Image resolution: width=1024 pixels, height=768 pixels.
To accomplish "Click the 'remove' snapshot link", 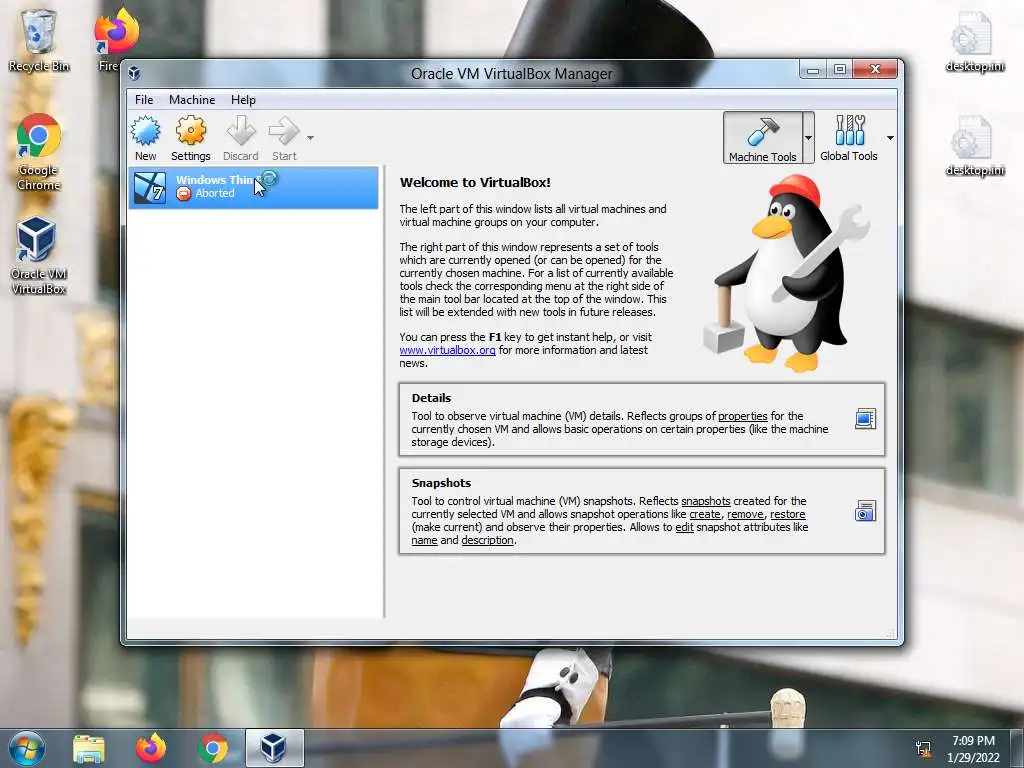I will click(x=745, y=514).
